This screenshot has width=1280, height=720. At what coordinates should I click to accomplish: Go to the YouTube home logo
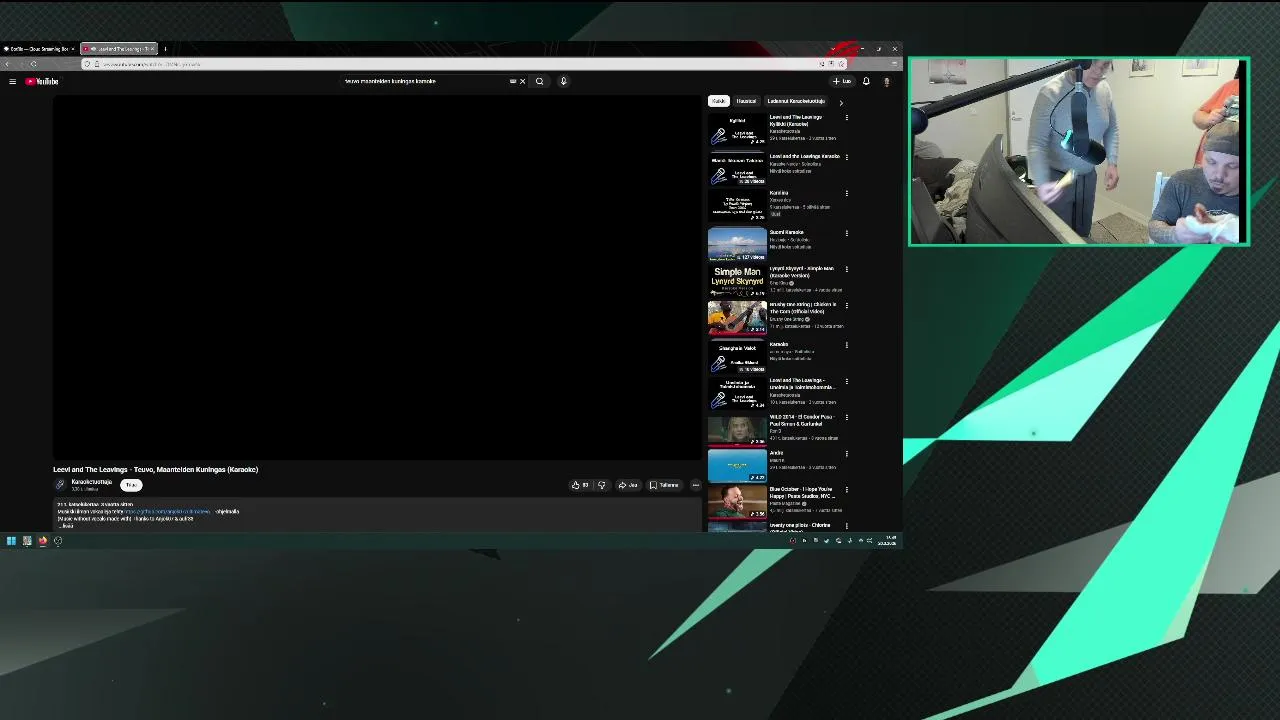pos(42,81)
